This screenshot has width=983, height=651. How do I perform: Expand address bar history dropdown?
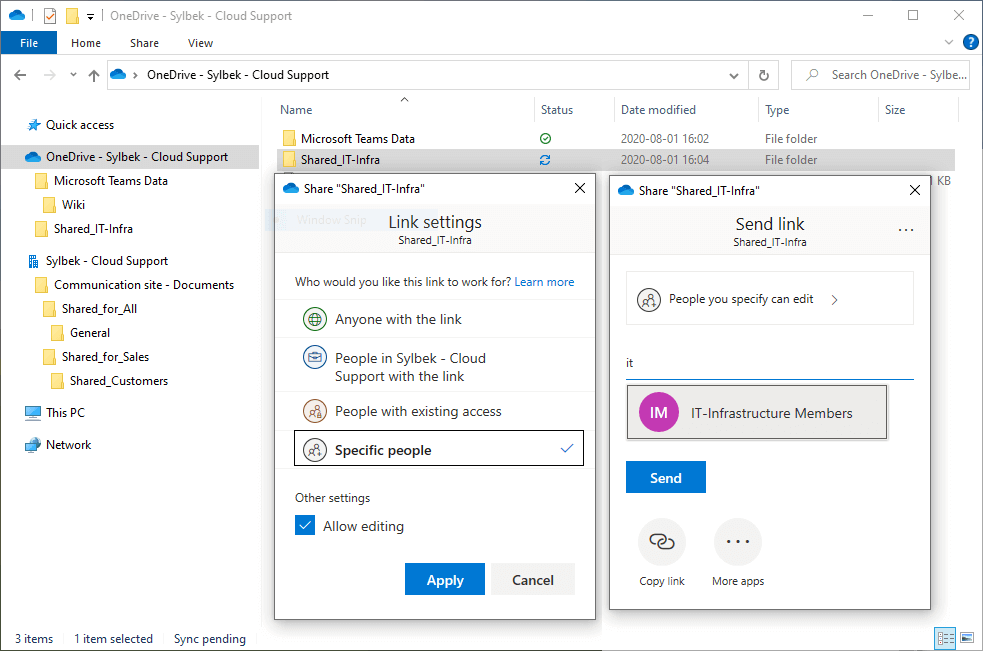tap(733, 76)
